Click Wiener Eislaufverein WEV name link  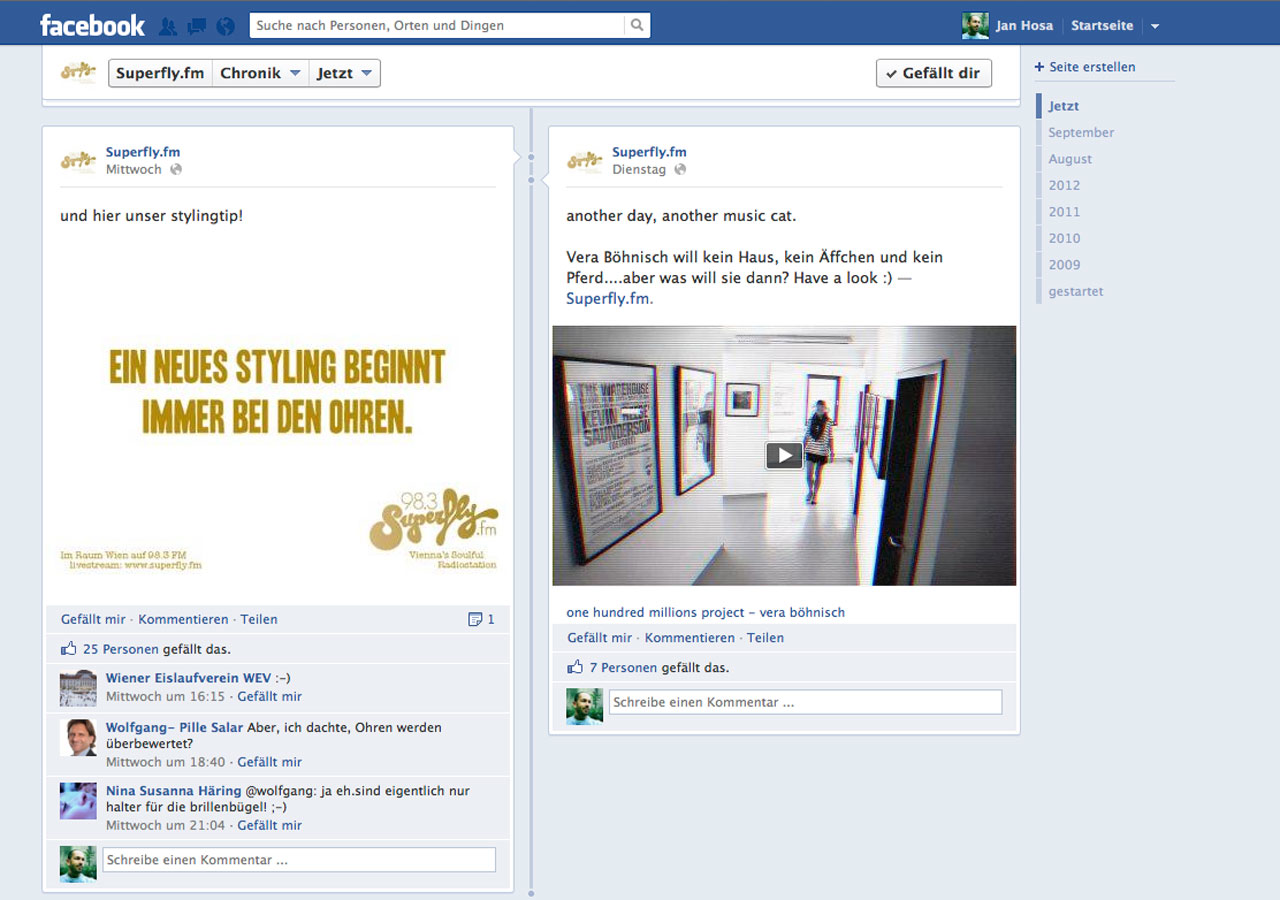188,678
